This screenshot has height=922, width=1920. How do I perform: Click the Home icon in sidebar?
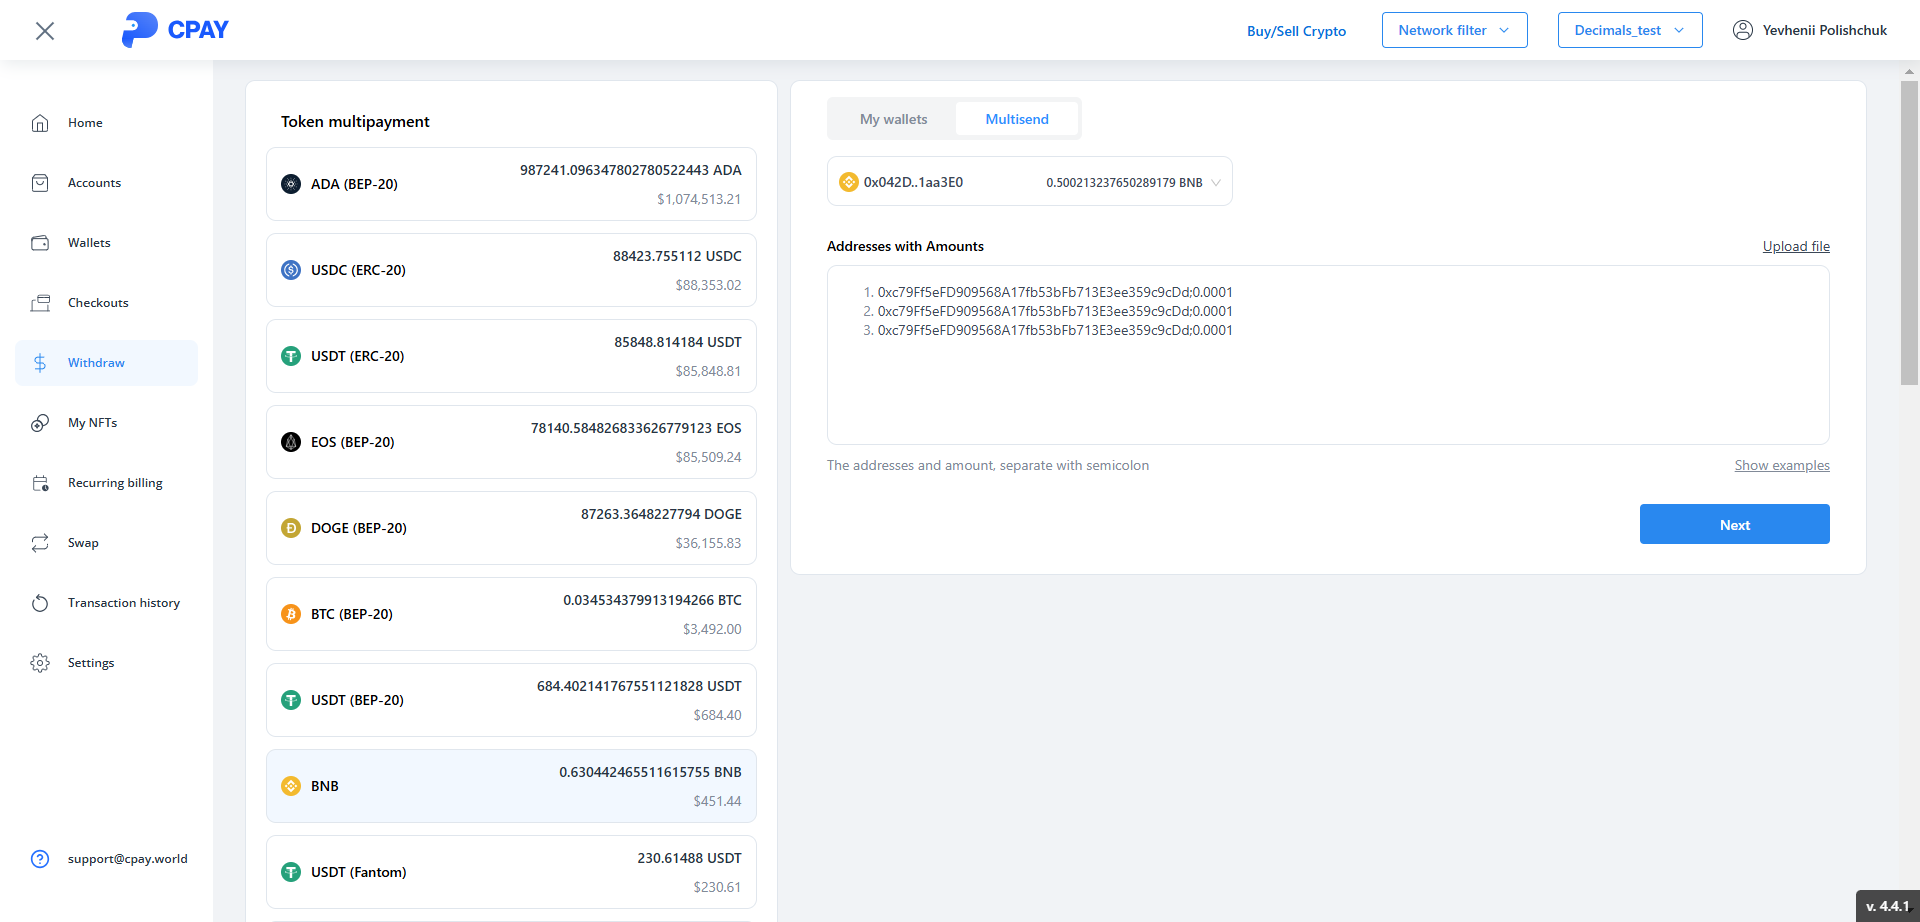click(x=40, y=123)
